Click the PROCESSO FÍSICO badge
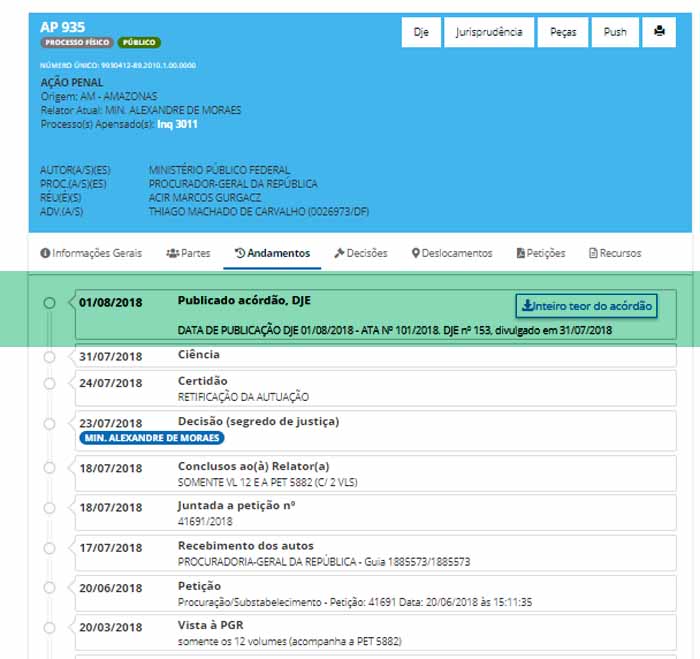Image resolution: width=700 pixels, height=659 pixels. tap(76, 43)
